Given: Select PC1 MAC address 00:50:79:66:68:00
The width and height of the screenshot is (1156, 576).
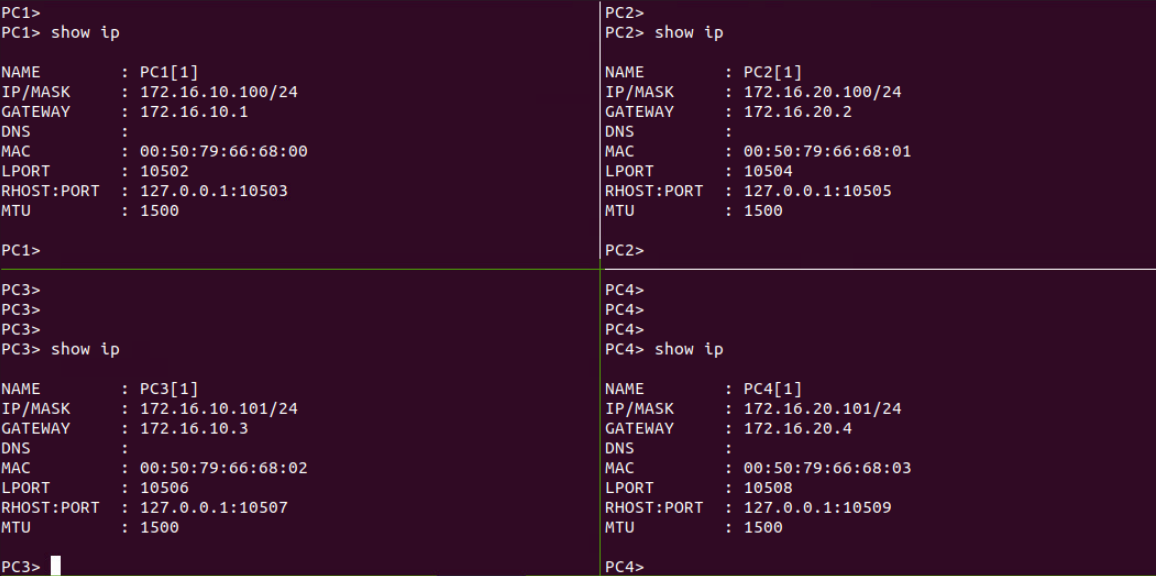Looking at the screenshot, I should 223,152.
